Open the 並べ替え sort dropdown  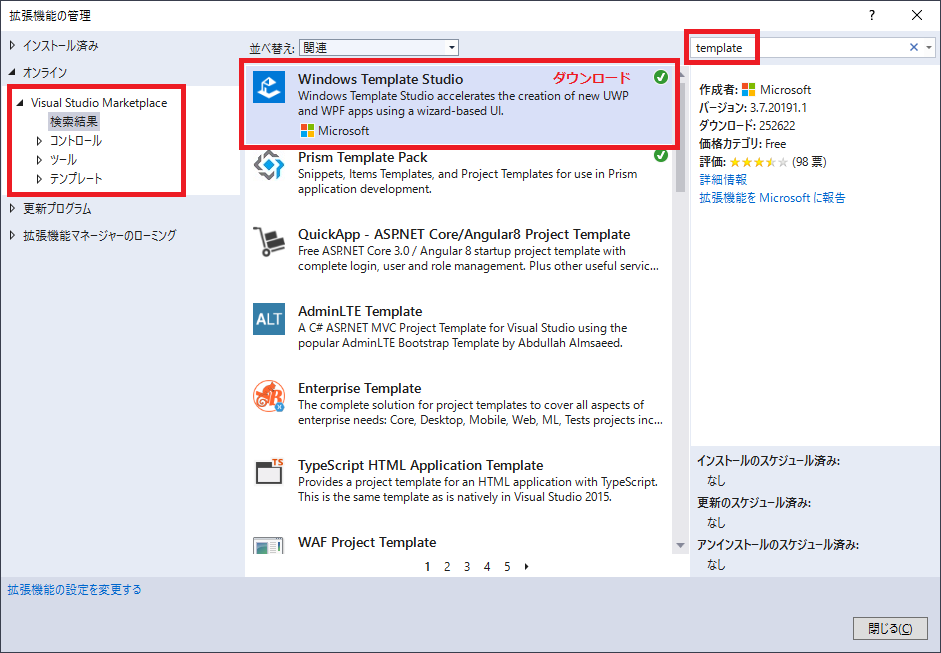coord(379,47)
